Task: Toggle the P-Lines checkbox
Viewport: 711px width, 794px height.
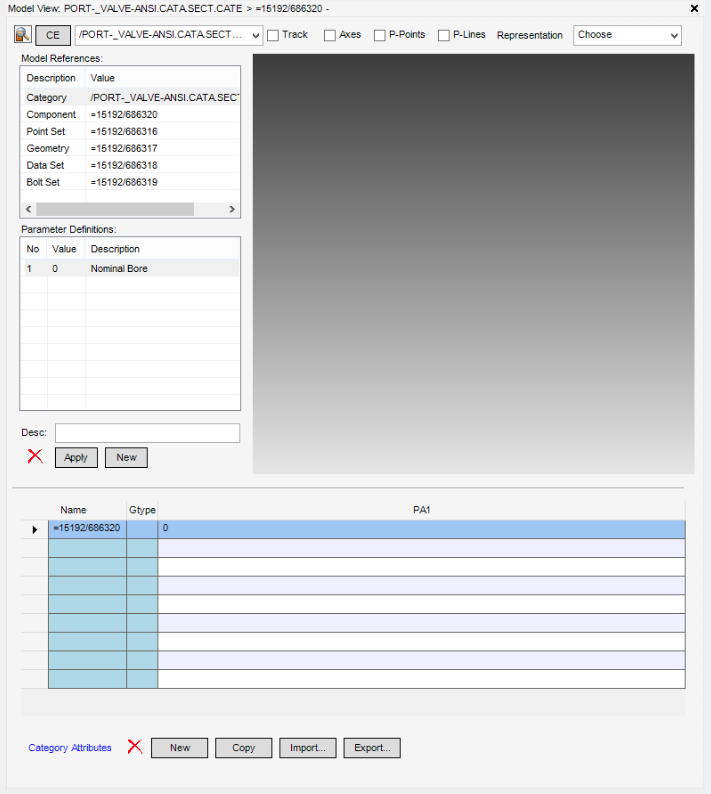Action: coord(444,35)
